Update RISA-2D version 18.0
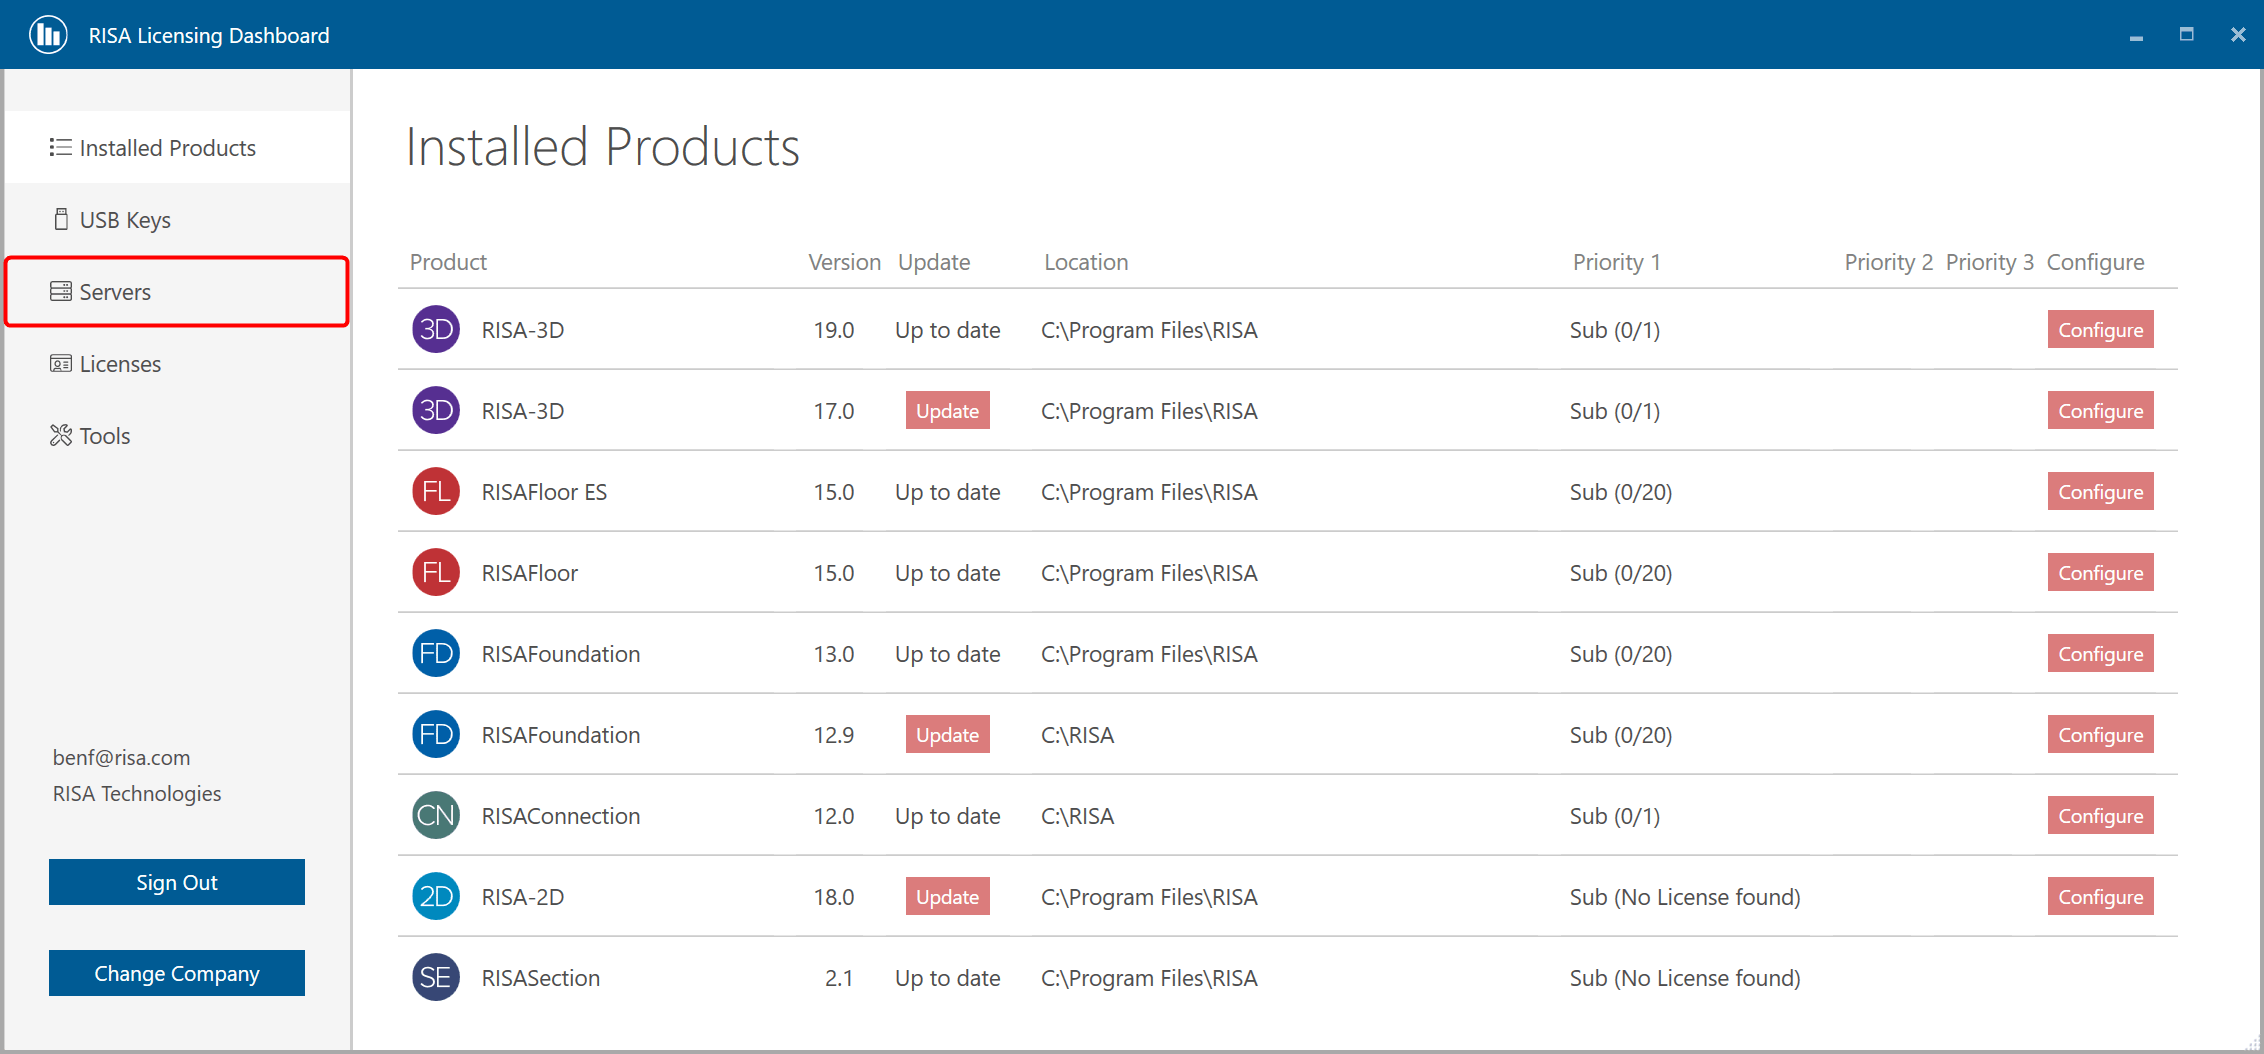 point(947,897)
